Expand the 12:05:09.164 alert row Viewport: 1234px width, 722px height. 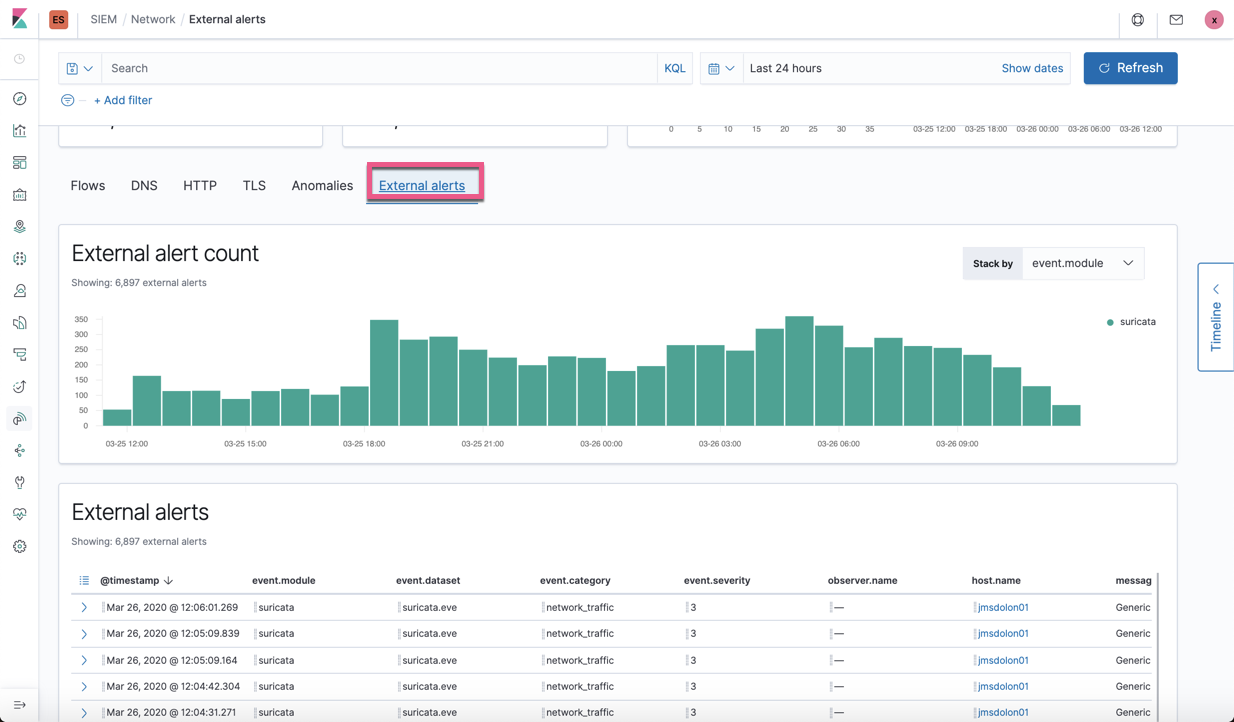(x=84, y=660)
